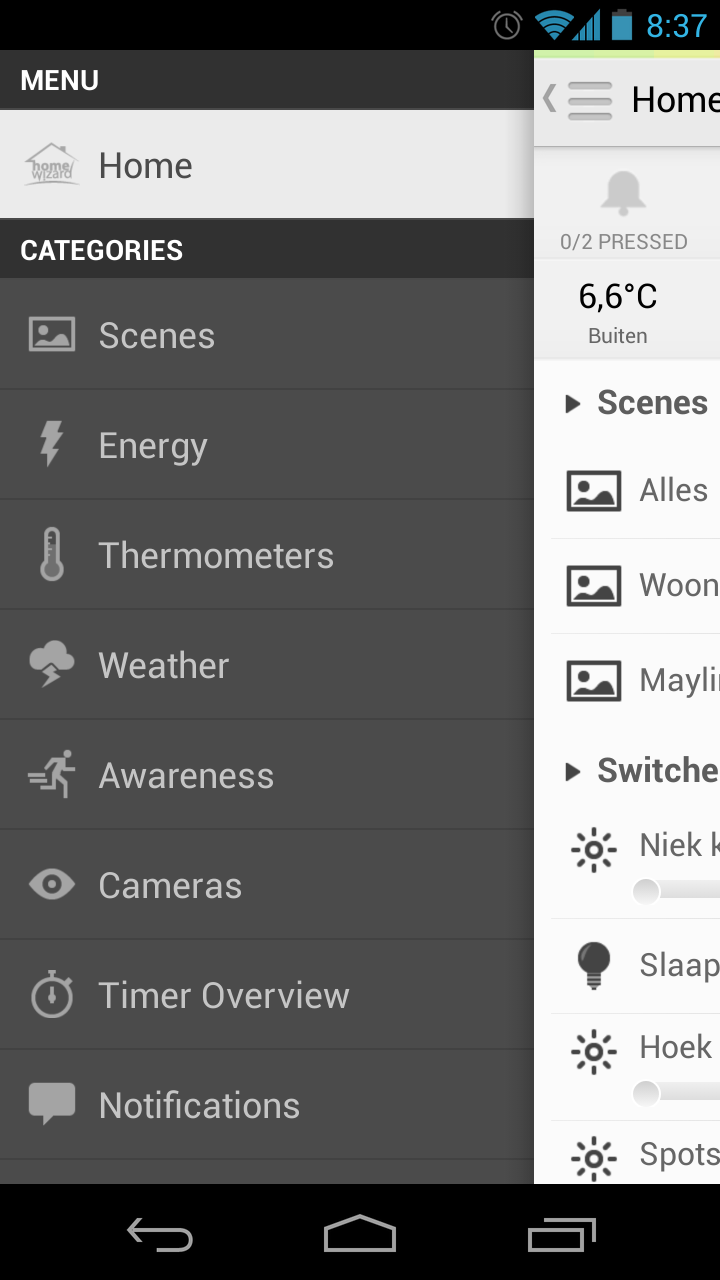Screen dimensions: 720x1280
Task: Collapse the Scenes section triangle
Action: tap(573, 404)
